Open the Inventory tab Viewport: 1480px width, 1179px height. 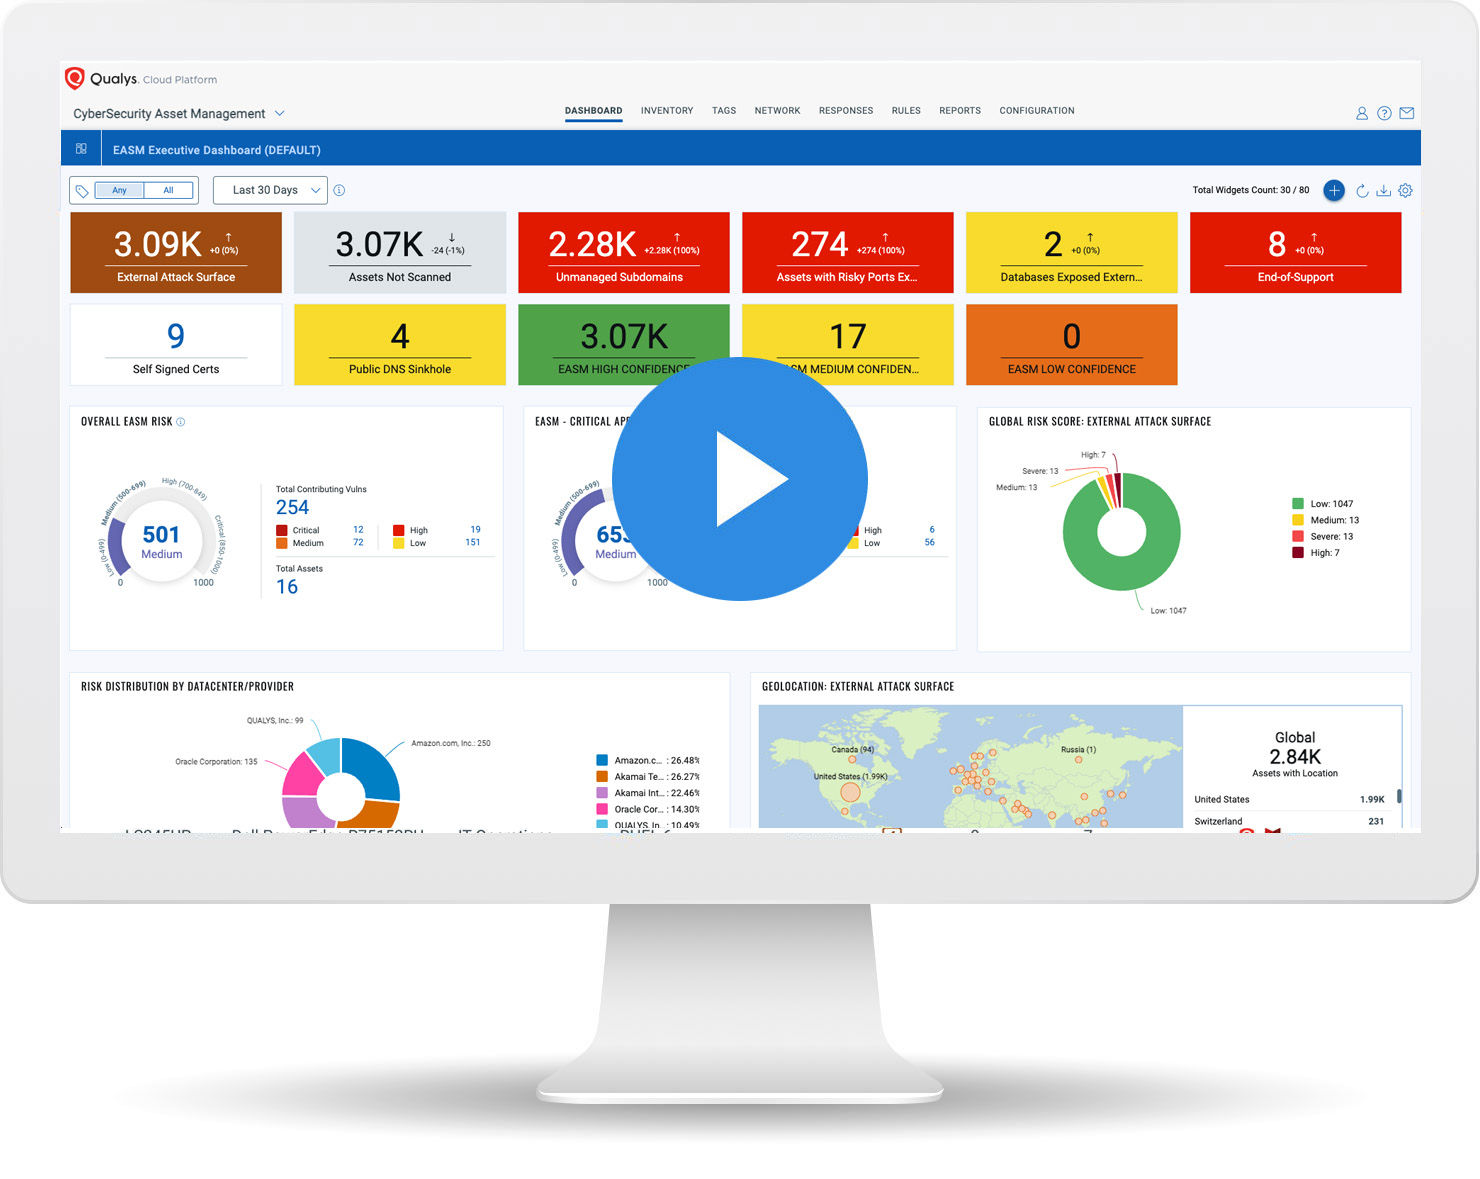[x=667, y=111]
